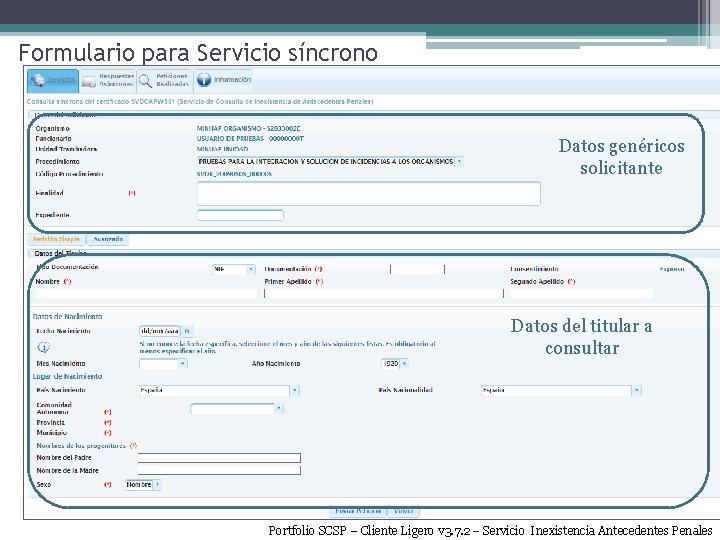Open the Servicios tab
This screenshot has width=720, height=540.
pos(53,80)
